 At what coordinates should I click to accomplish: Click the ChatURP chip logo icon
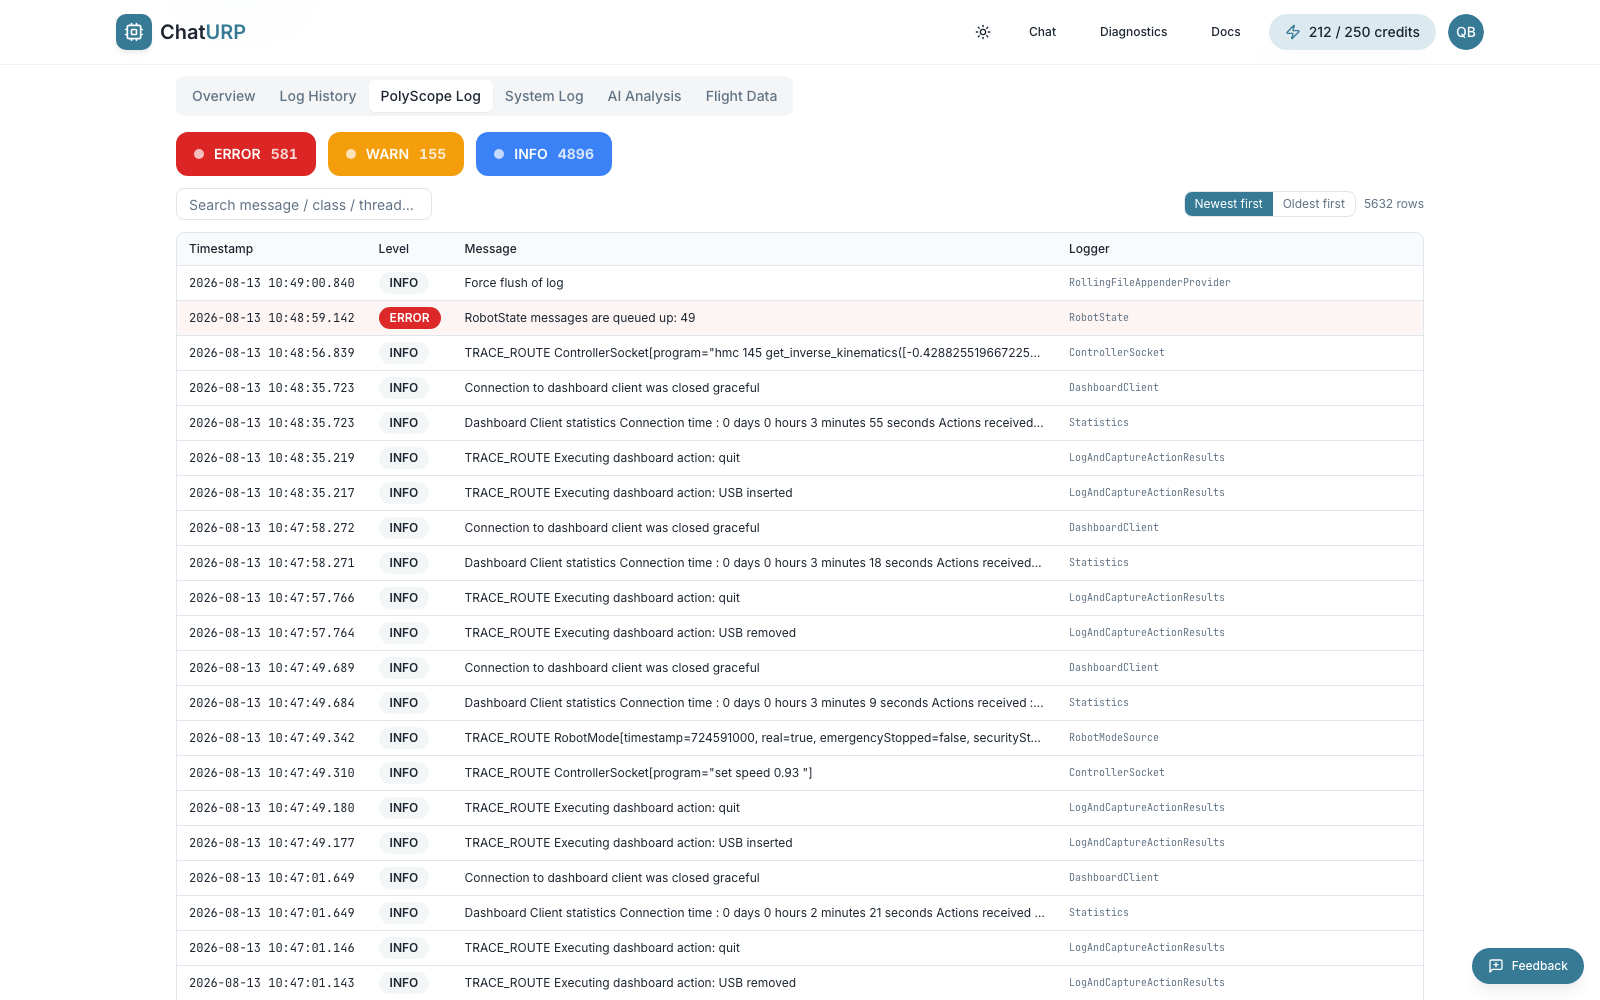coord(134,32)
